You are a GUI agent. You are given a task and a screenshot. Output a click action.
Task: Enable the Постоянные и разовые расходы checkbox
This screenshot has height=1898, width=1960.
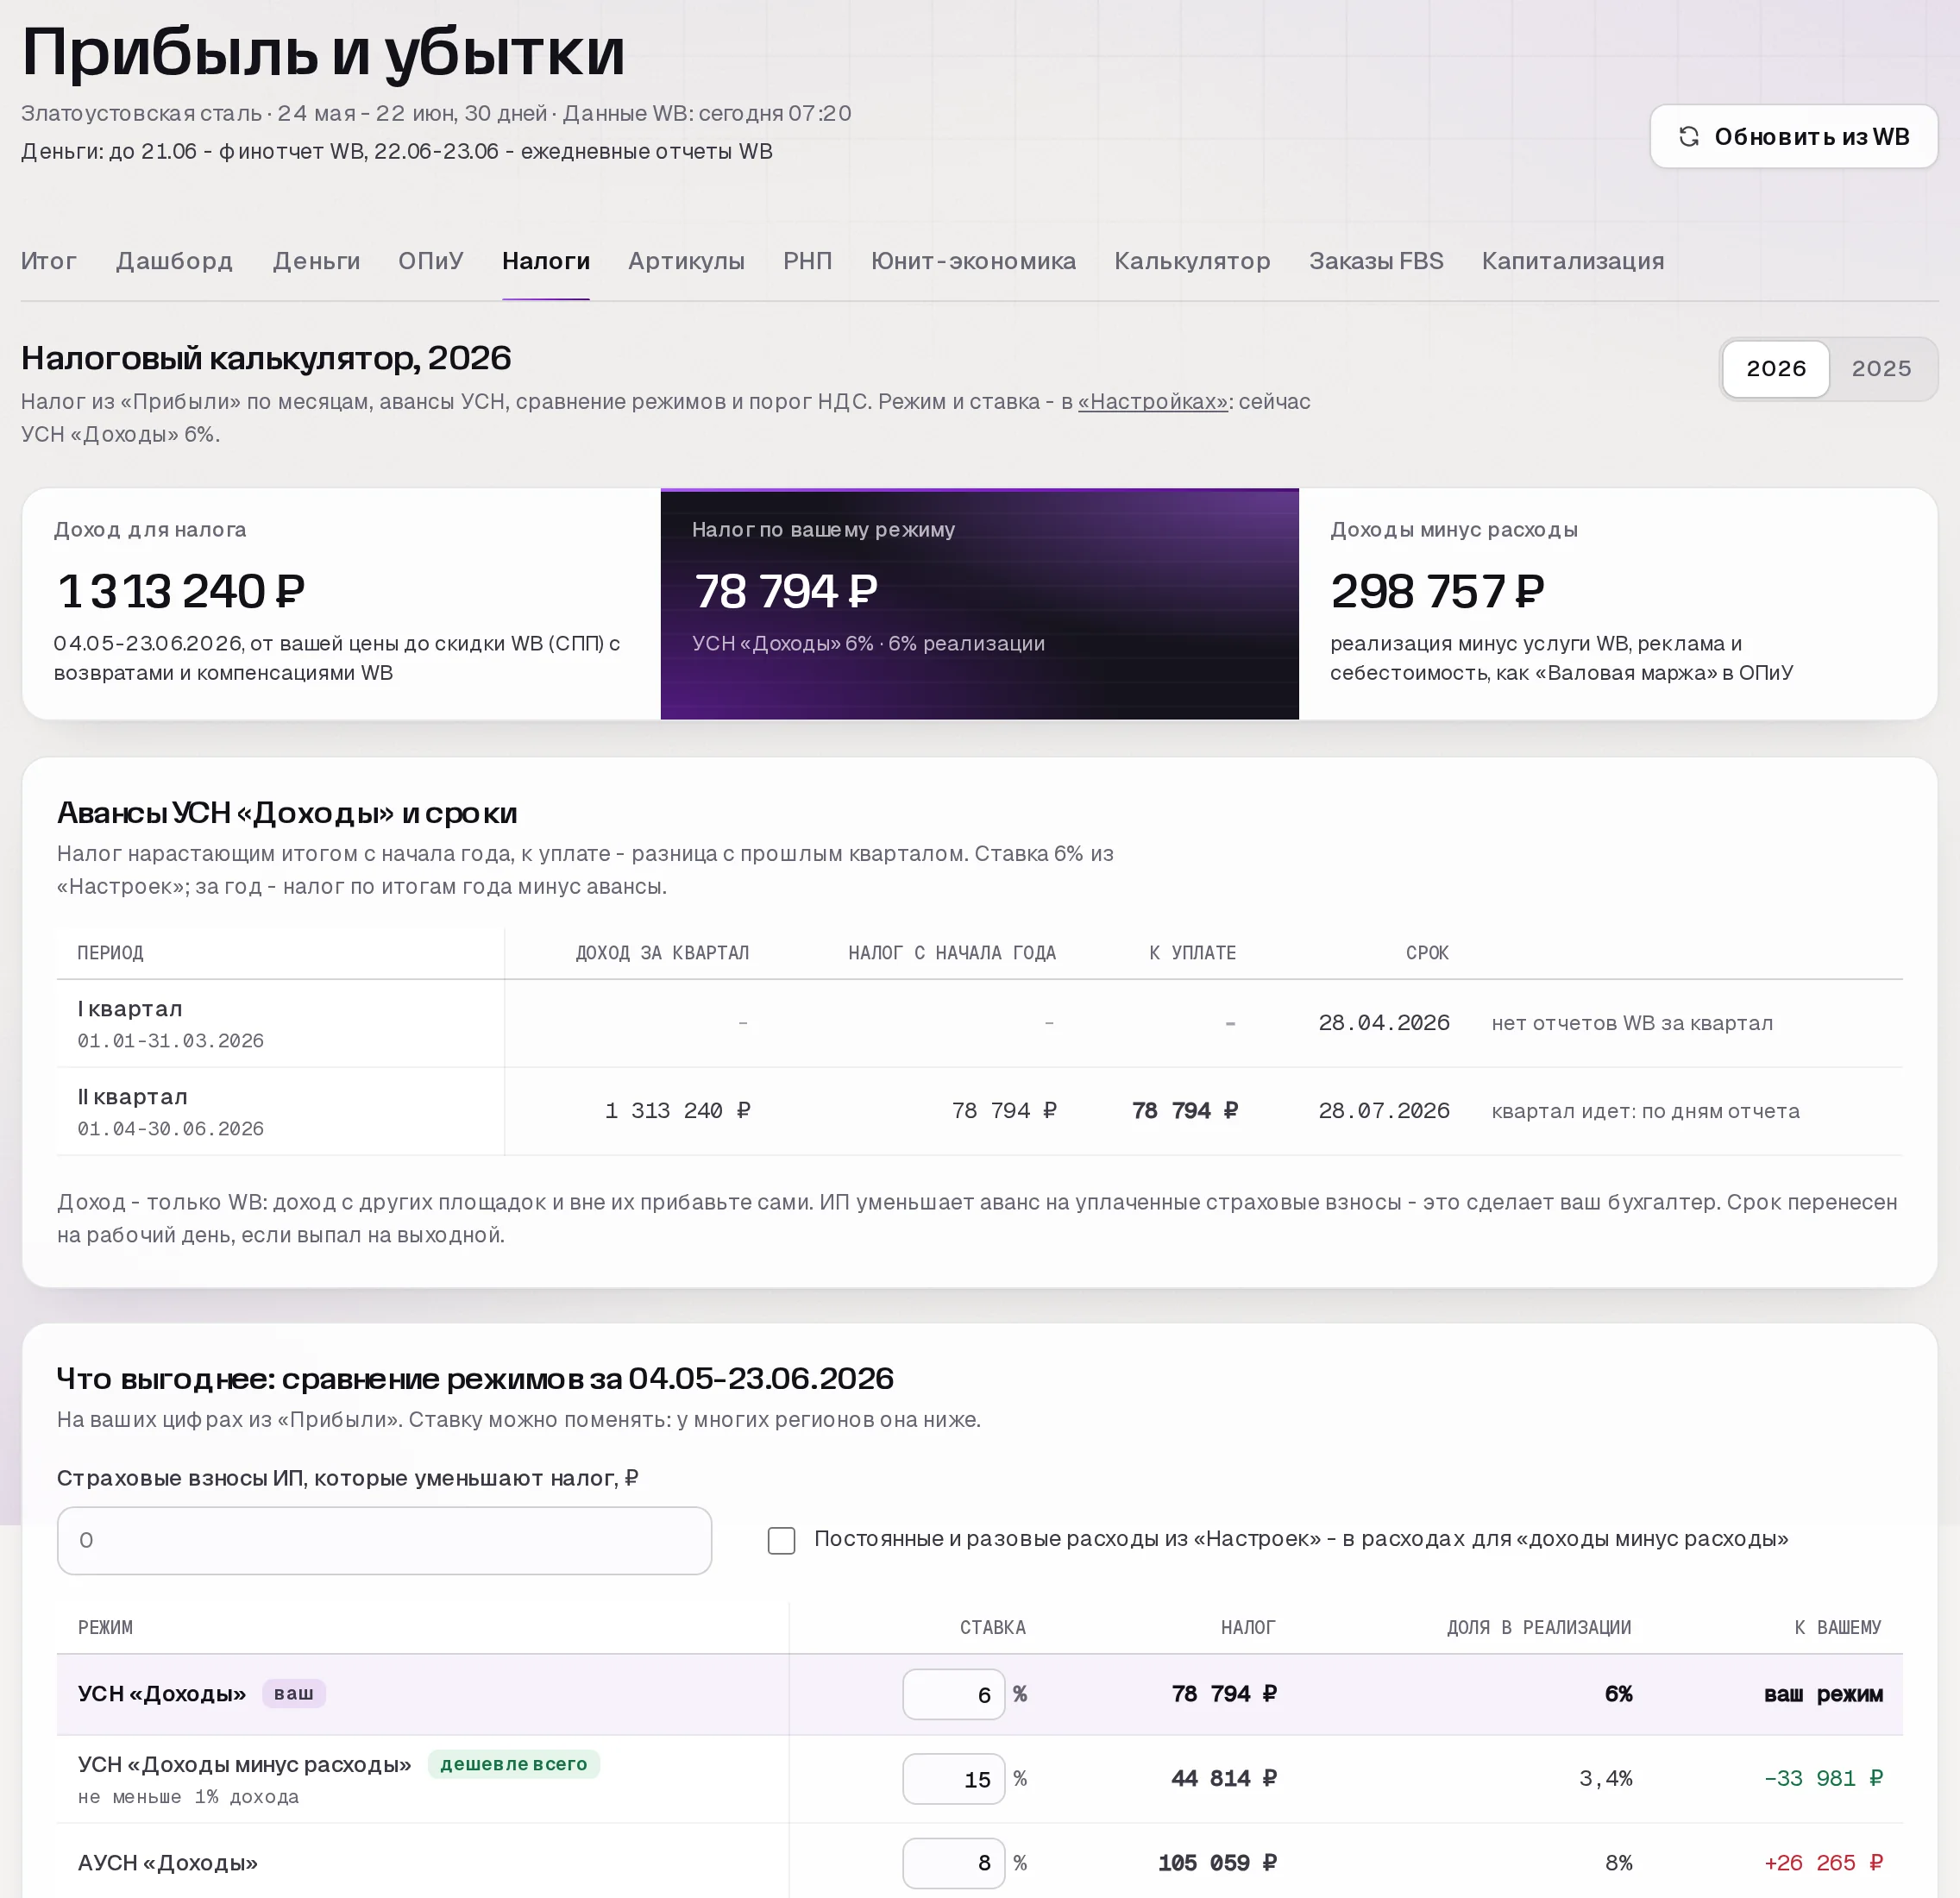[x=781, y=1540]
